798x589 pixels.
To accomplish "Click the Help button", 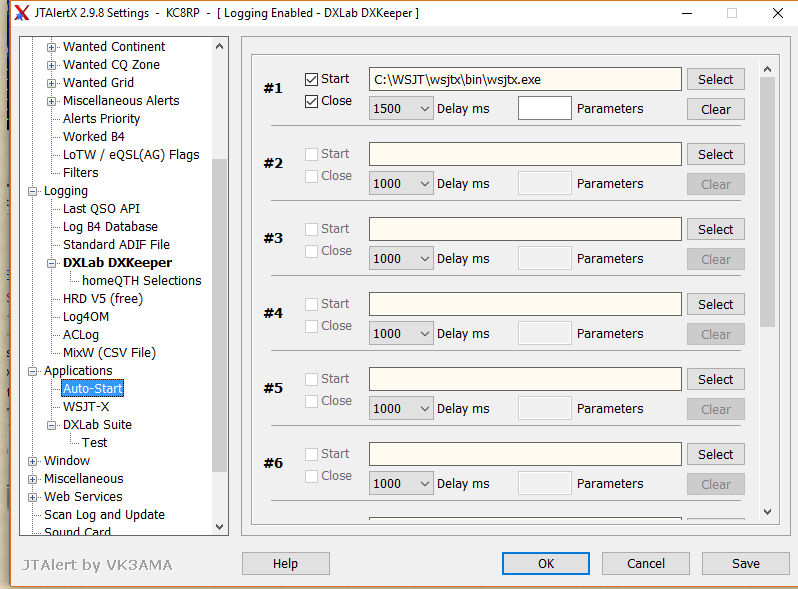I will (x=286, y=564).
